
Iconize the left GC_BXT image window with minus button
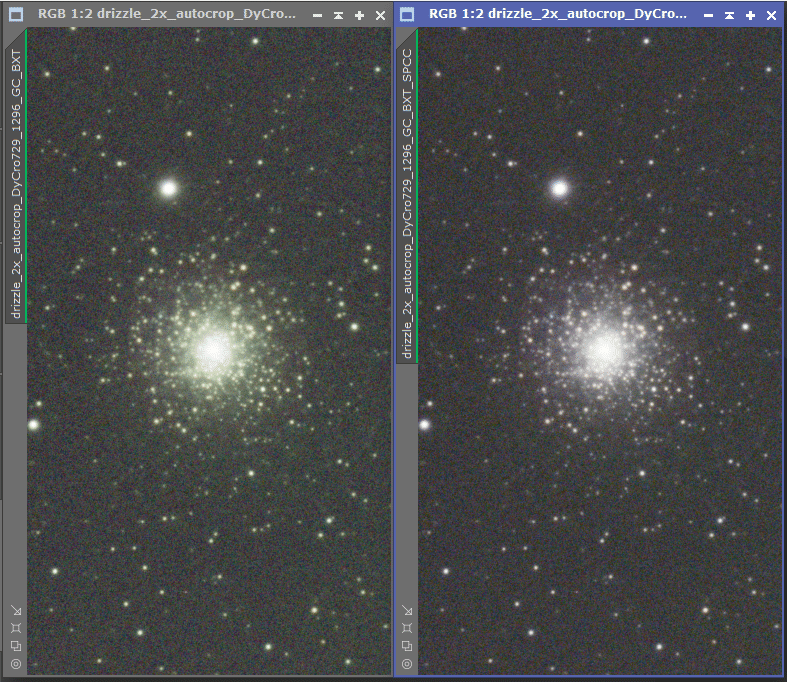coord(317,16)
